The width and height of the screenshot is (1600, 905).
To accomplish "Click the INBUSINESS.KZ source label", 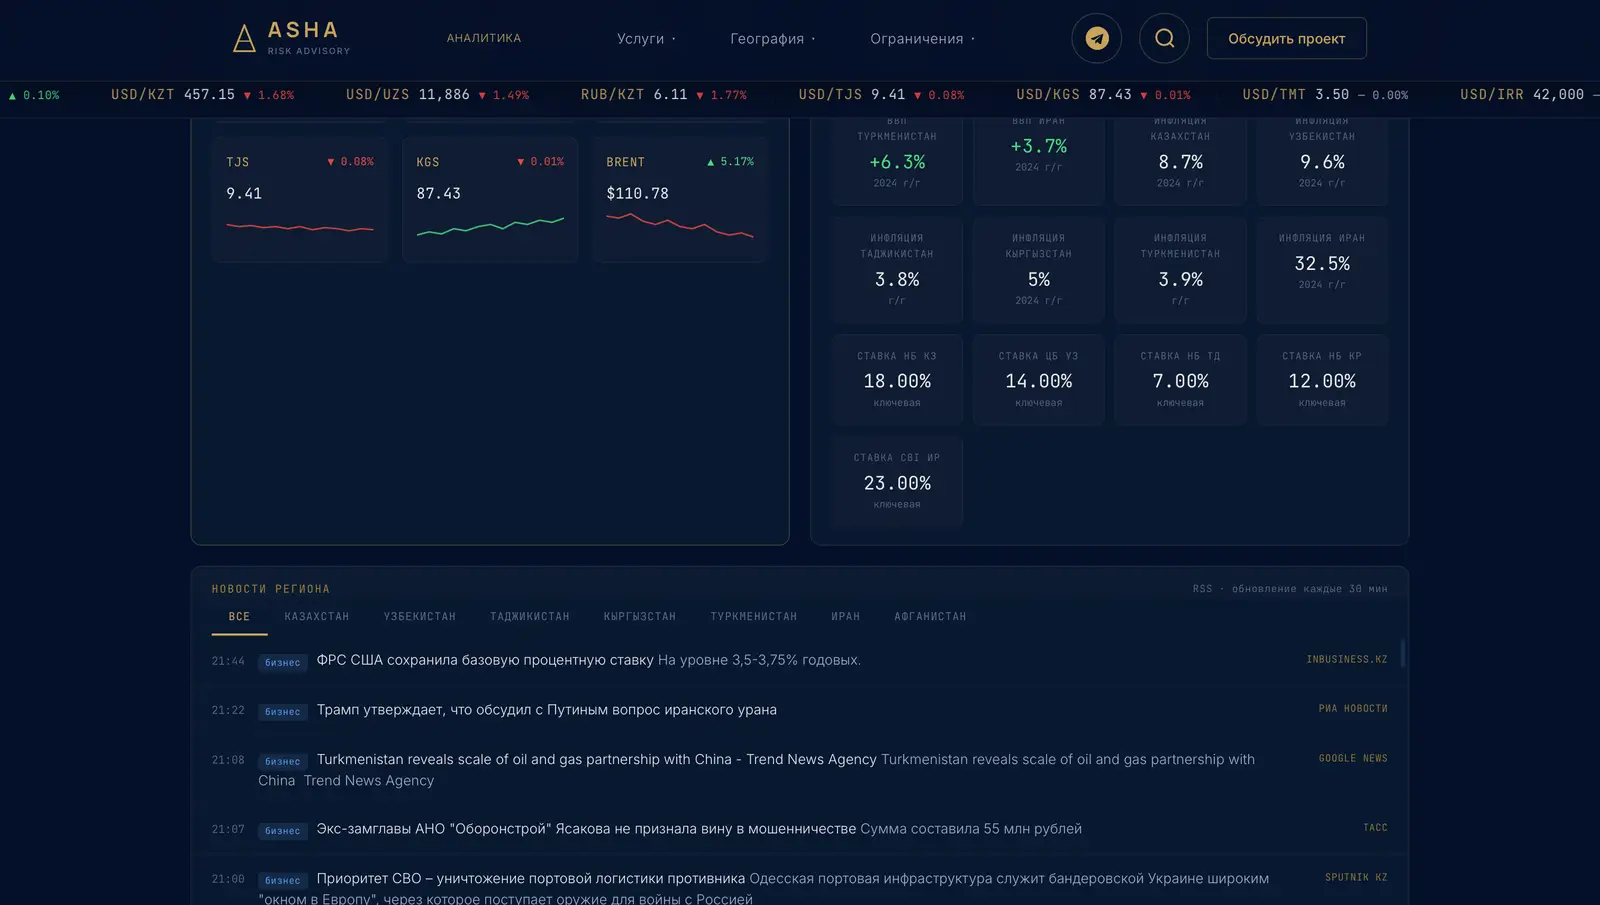I will click(1347, 660).
